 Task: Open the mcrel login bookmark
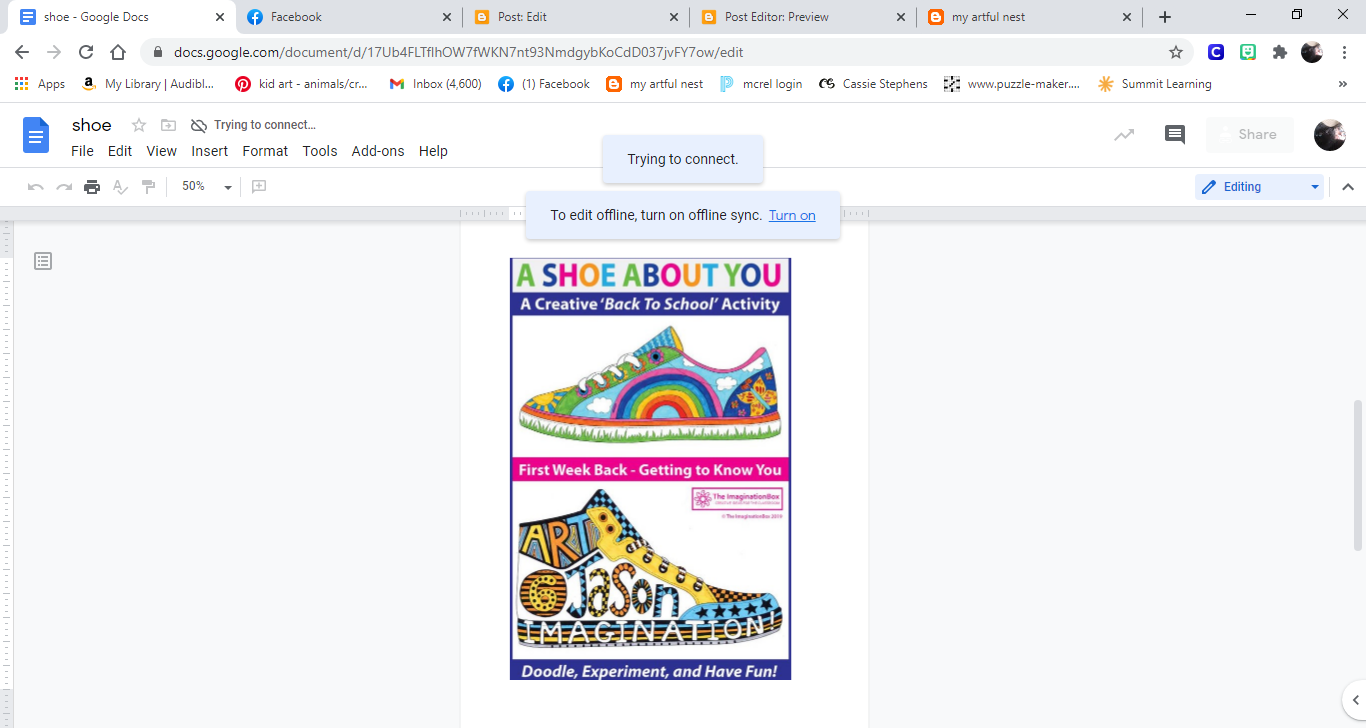pos(761,84)
